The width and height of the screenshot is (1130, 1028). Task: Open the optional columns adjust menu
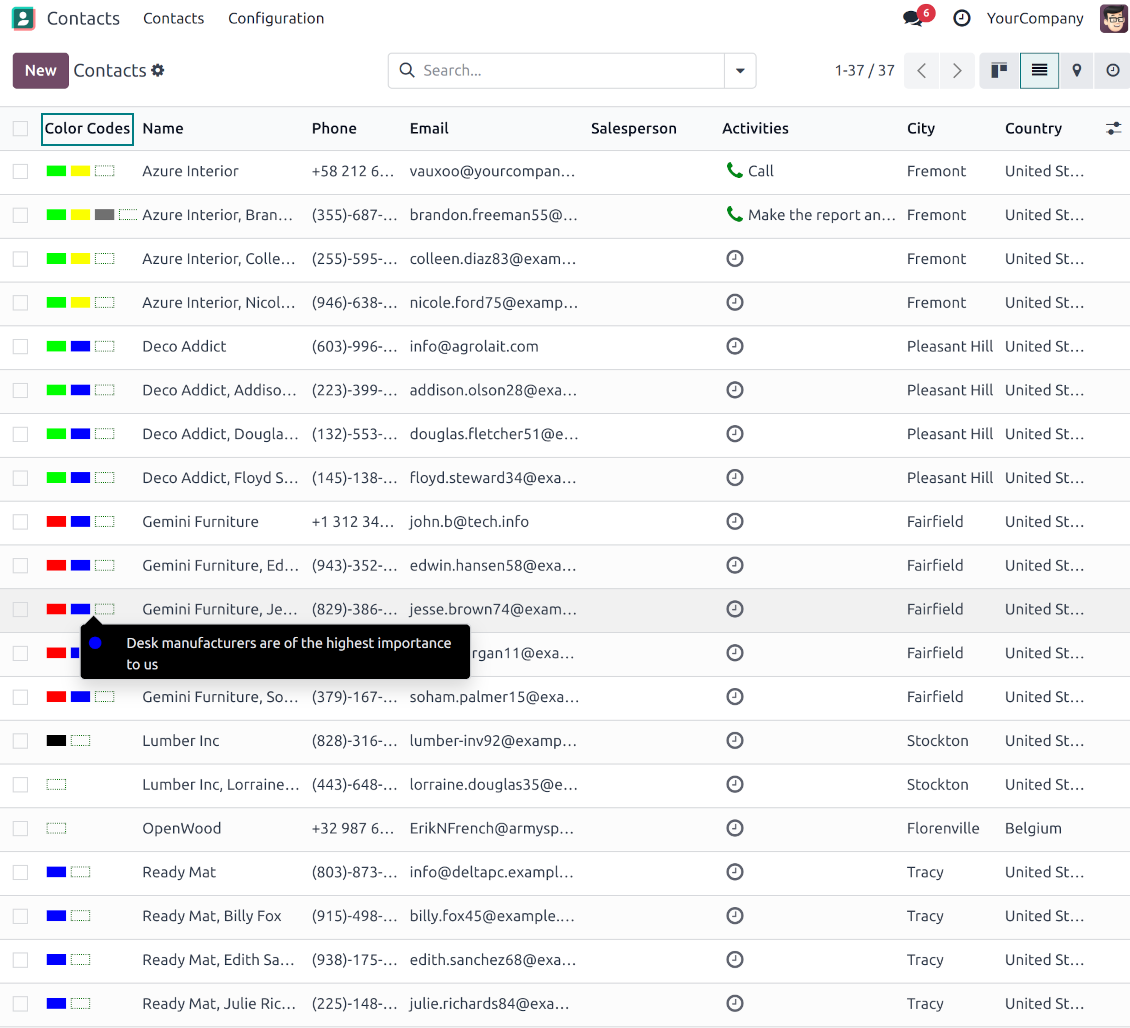[x=1113, y=128]
